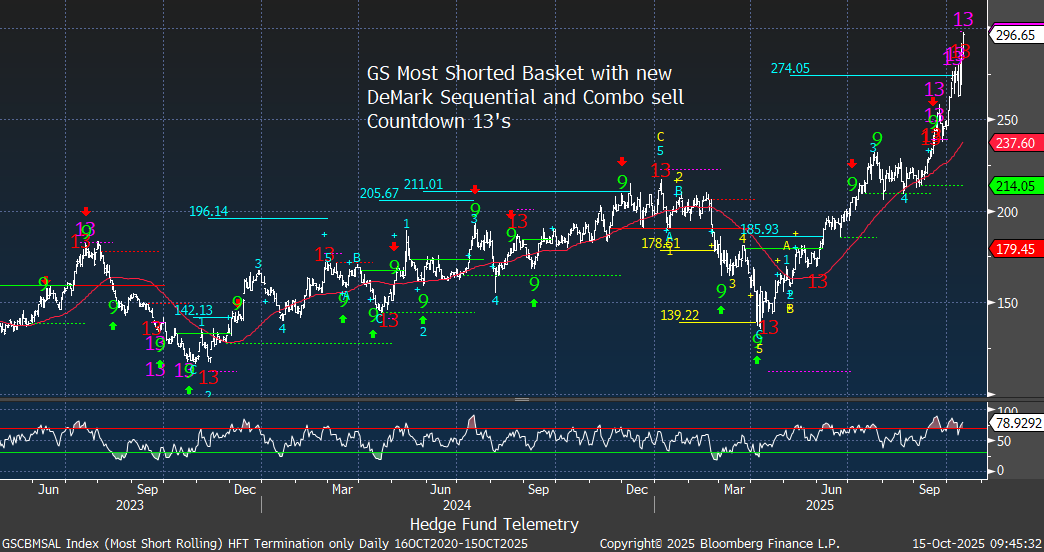1044x552 pixels.
Task: Click the red down arrow beside the 211.01 label
Action: (476, 189)
